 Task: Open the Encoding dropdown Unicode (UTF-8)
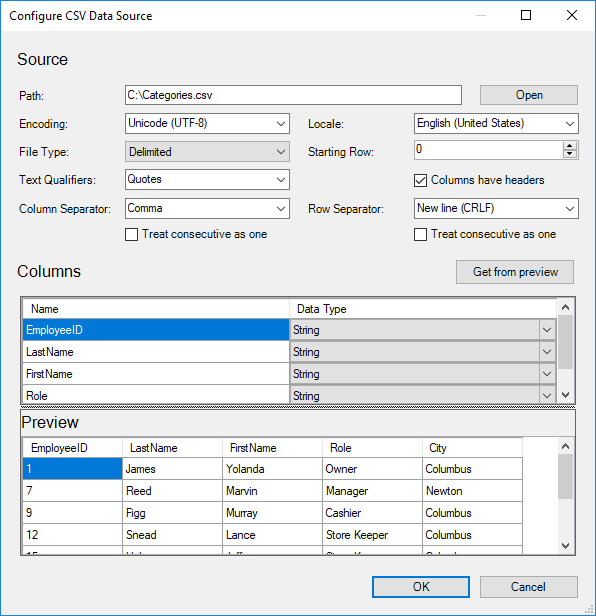[x=207, y=123]
